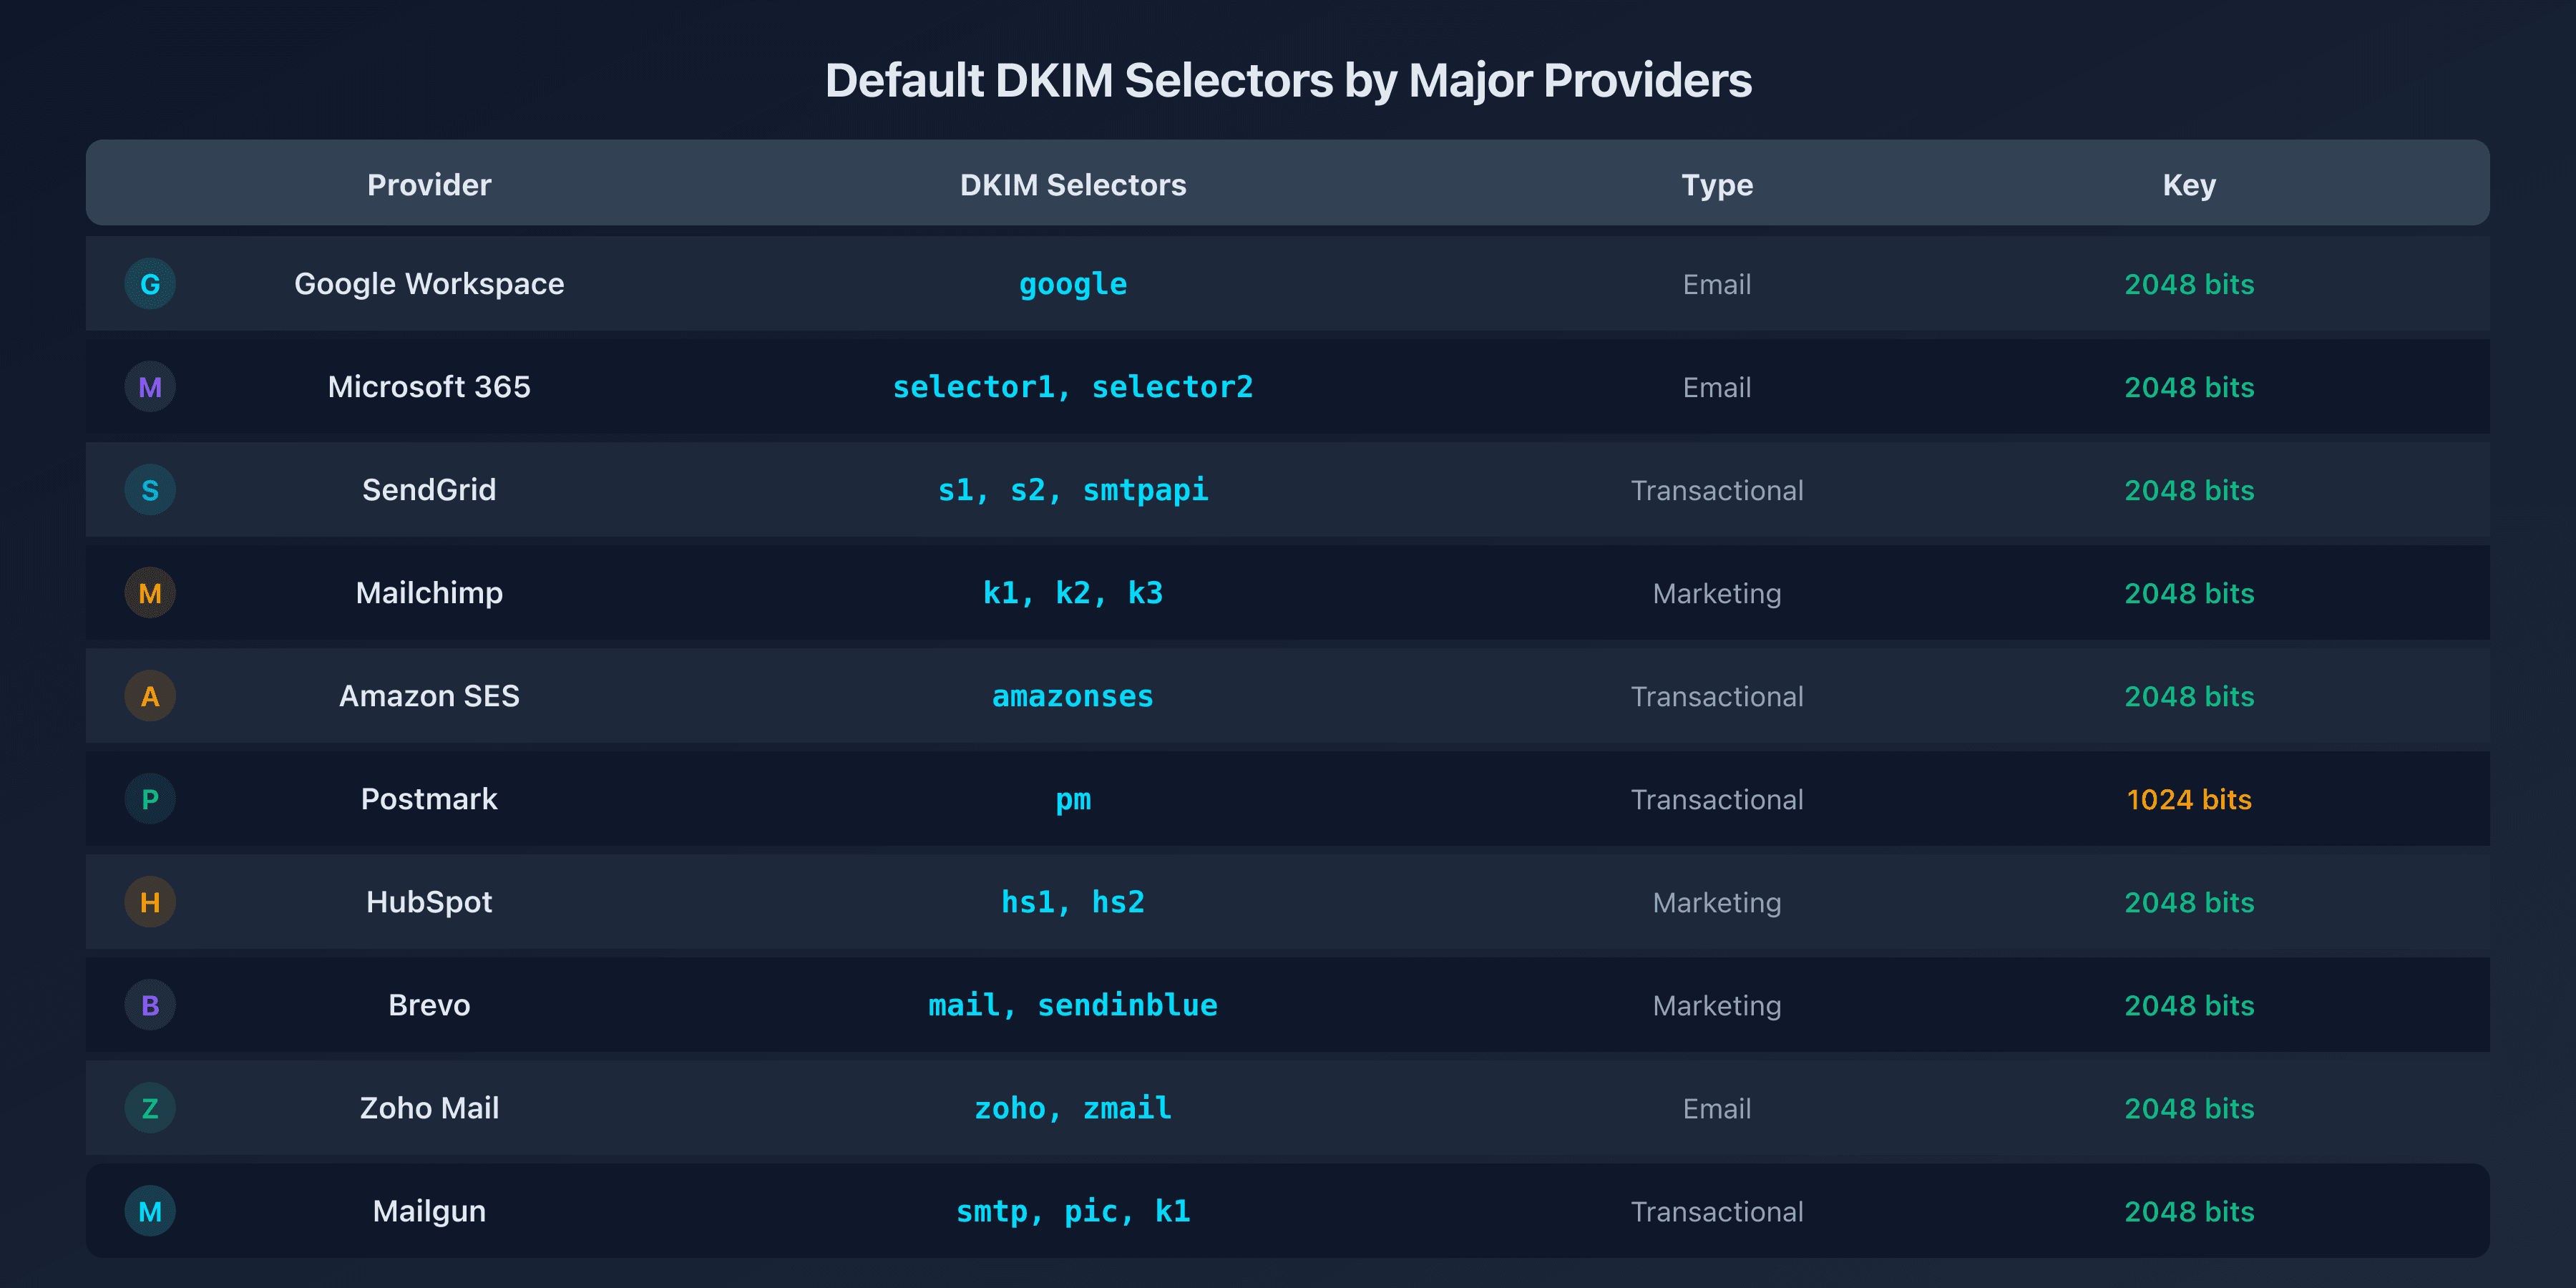Viewport: 2576px width, 1288px height.
Task: Click the 1024 bits value for Postmark
Action: coord(2188,799)
